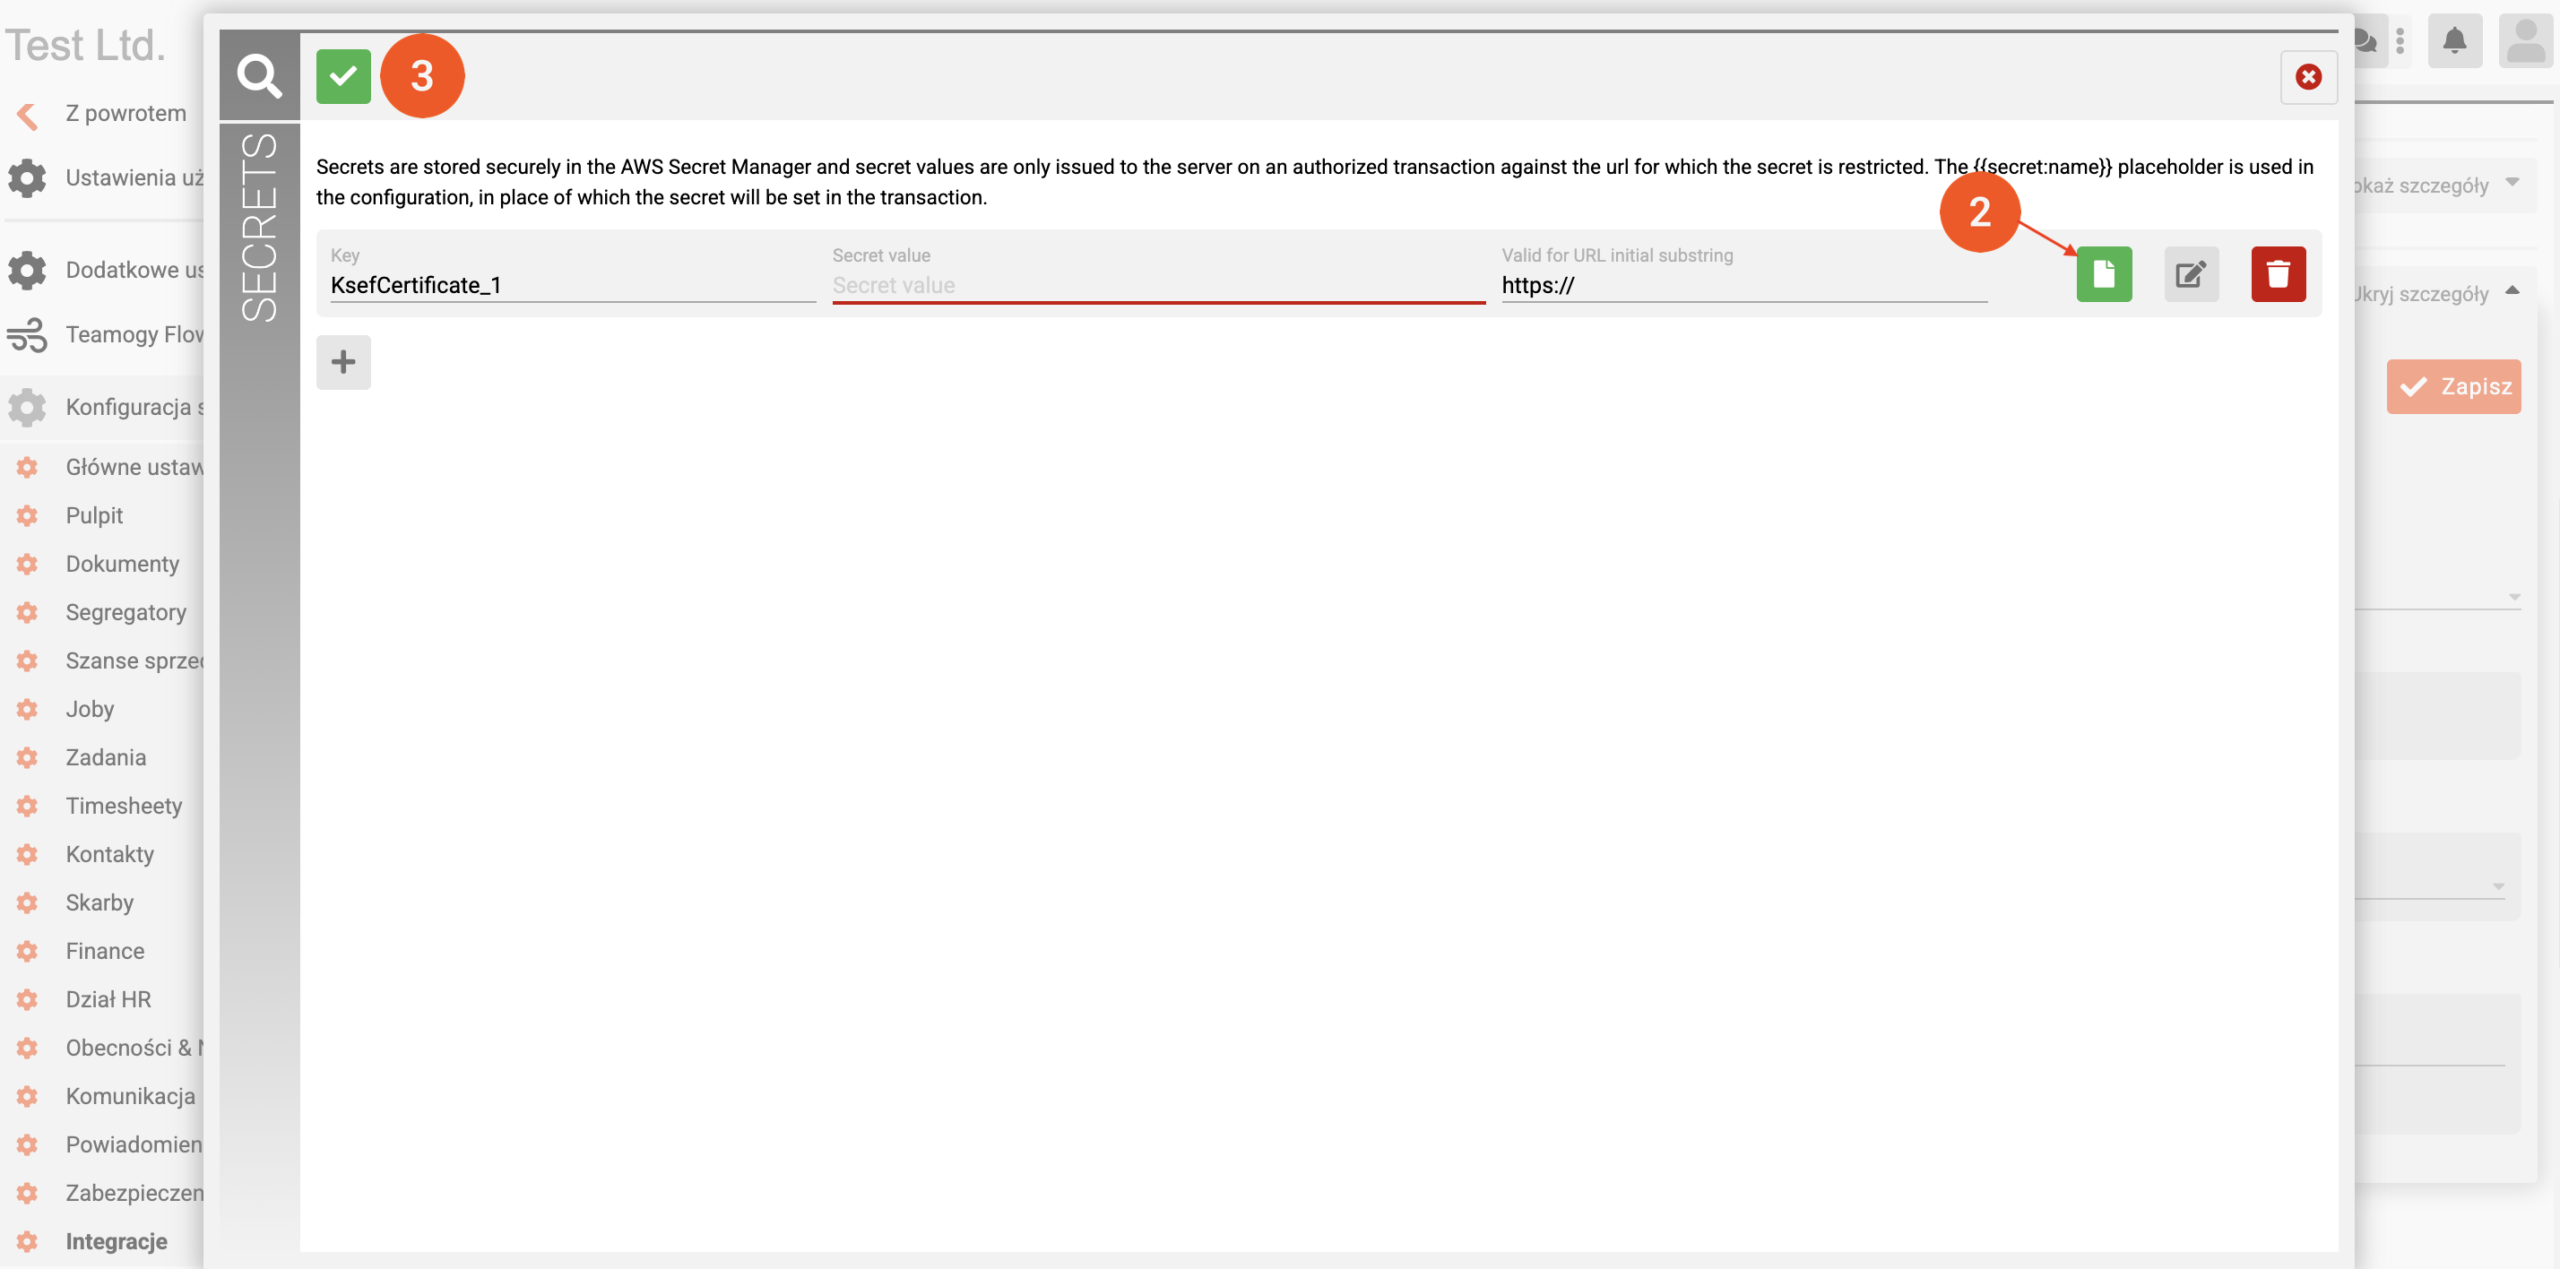
Task: Delete the secret with red trash icon
Action: point(2277,274)
